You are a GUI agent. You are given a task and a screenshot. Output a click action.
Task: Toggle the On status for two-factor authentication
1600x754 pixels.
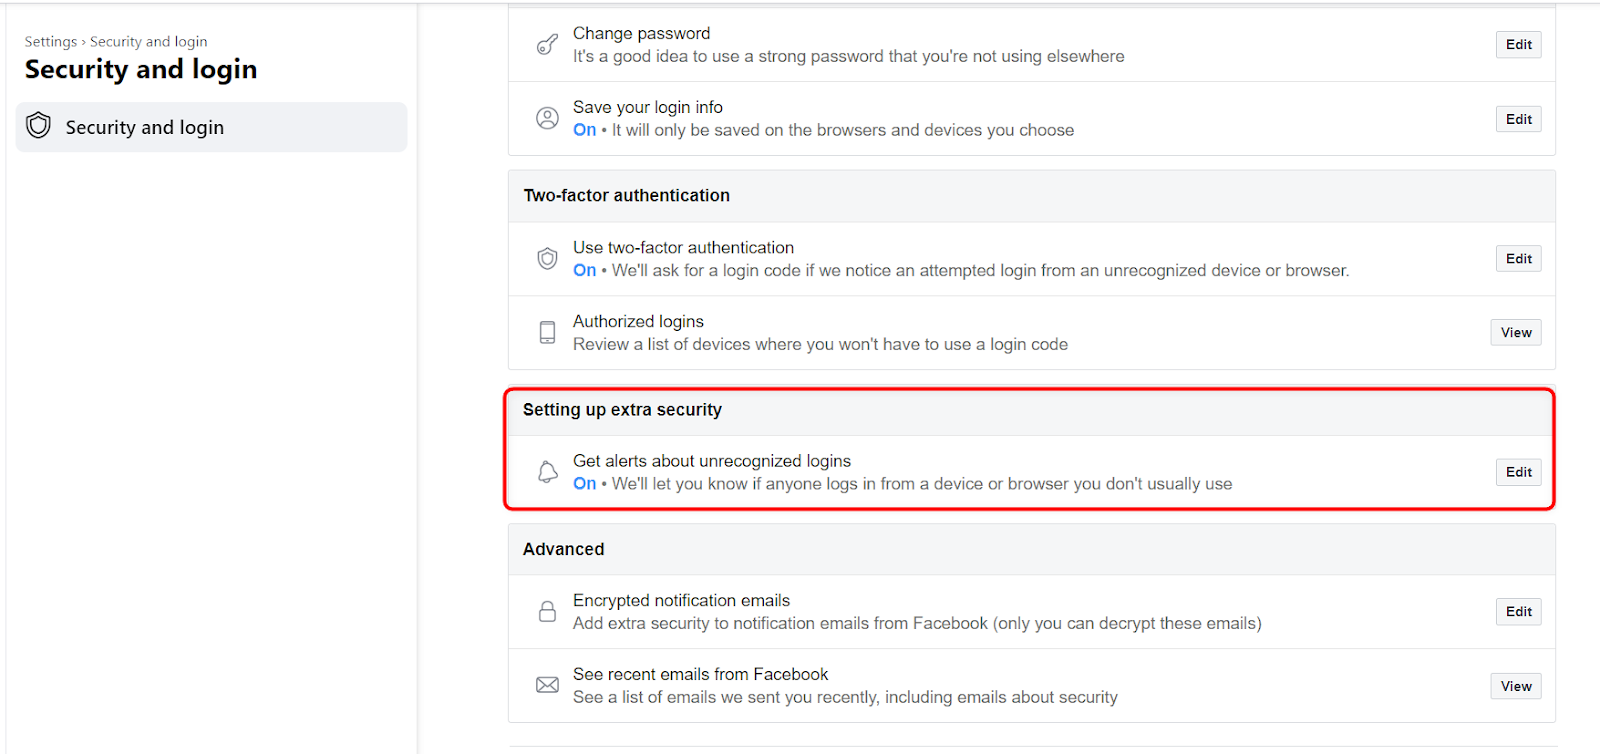pyautogui.click(x=584, y=270)
